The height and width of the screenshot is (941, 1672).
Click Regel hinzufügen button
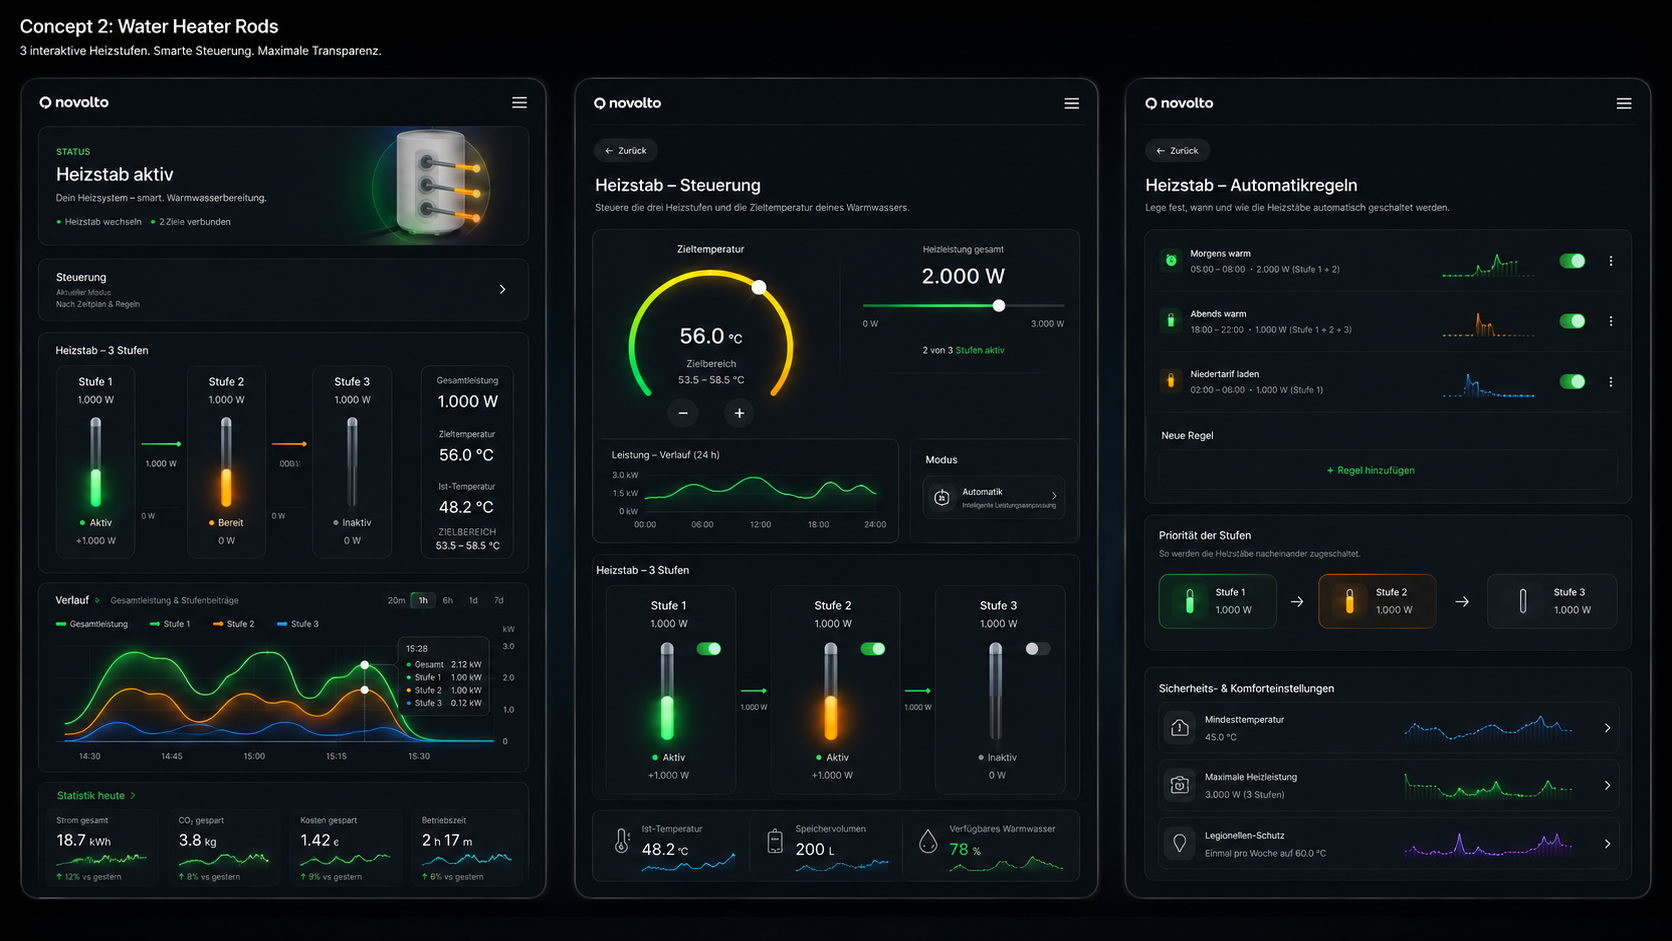point(1371,470)
